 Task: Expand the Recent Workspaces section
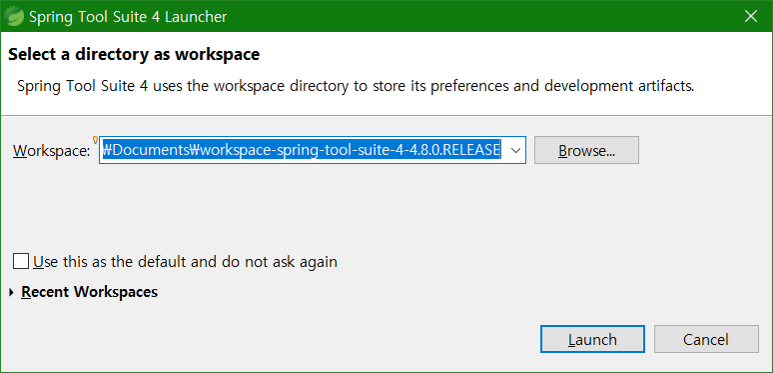pyautogui.click(x=12, y=293)
